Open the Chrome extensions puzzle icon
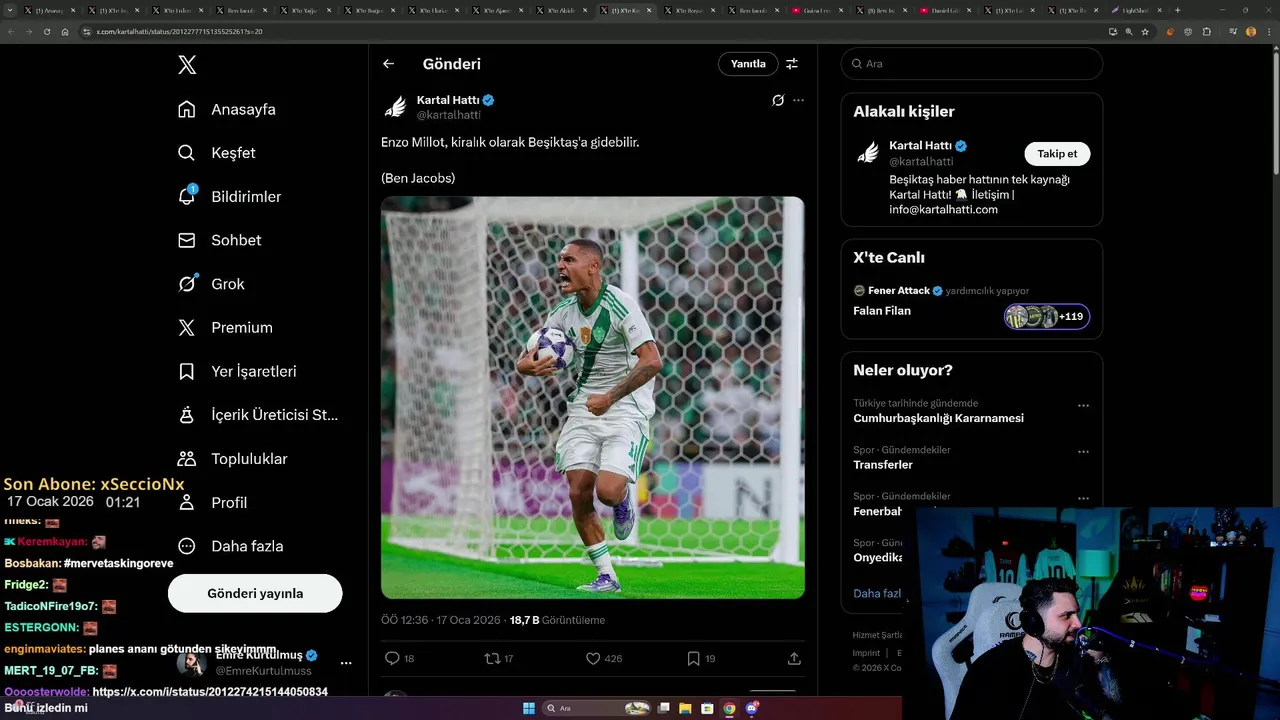 [1207, 31]
